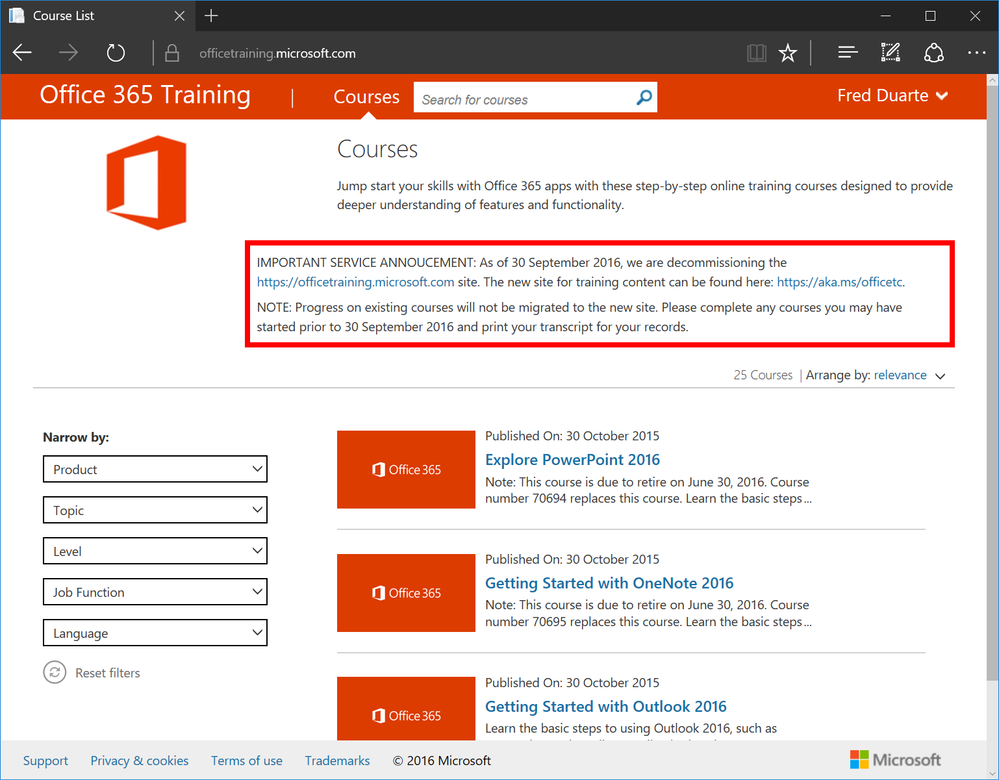Image resolution: width=999 pixels, height=780 pixels.
Task: Click the Office 365 Training title
Action: (x=145, y=95)
